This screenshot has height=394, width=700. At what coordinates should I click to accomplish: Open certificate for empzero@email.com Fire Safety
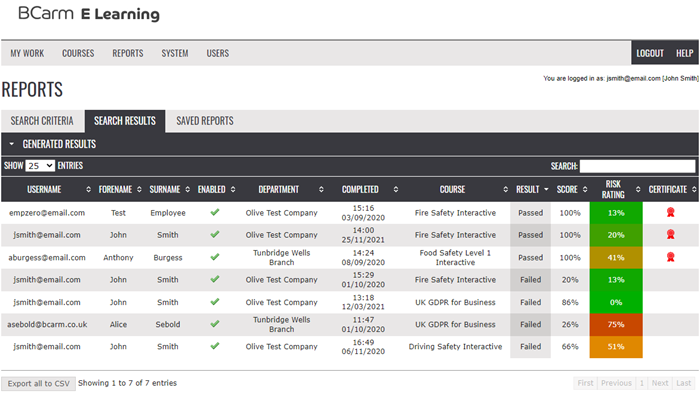click(x=670, y=212)
